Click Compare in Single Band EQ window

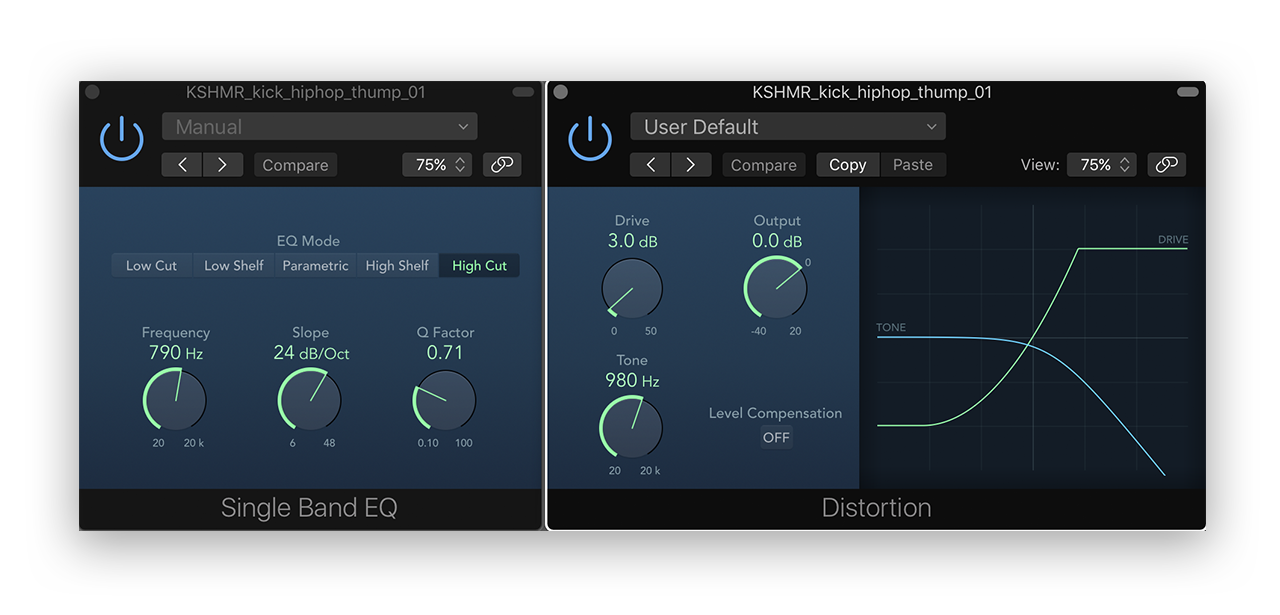click(x=295, y=165)
